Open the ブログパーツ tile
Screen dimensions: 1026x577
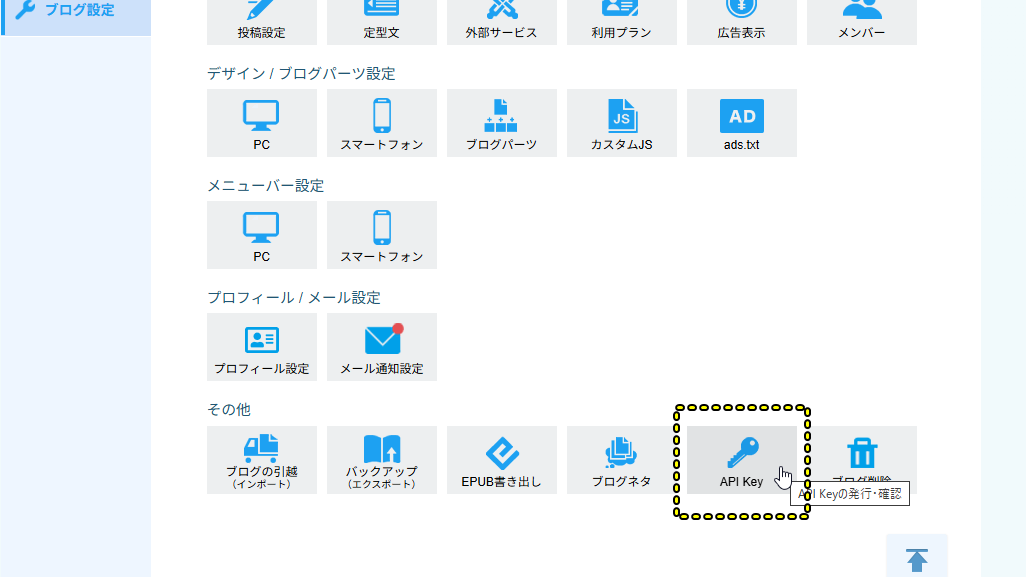(502, 123)
